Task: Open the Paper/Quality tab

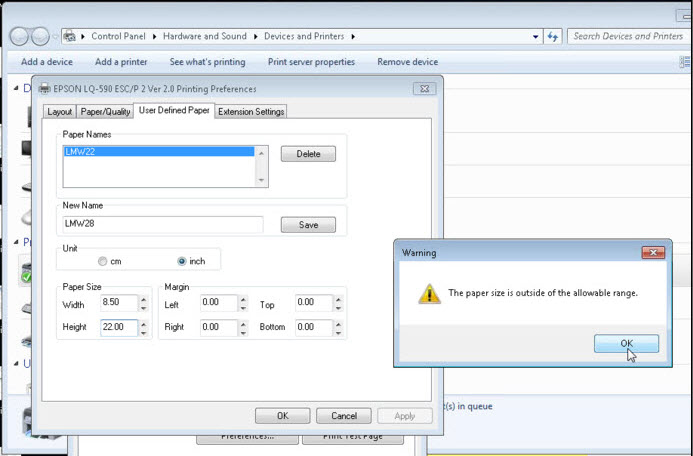Action: pyautogui.click(x=106, y=112)
